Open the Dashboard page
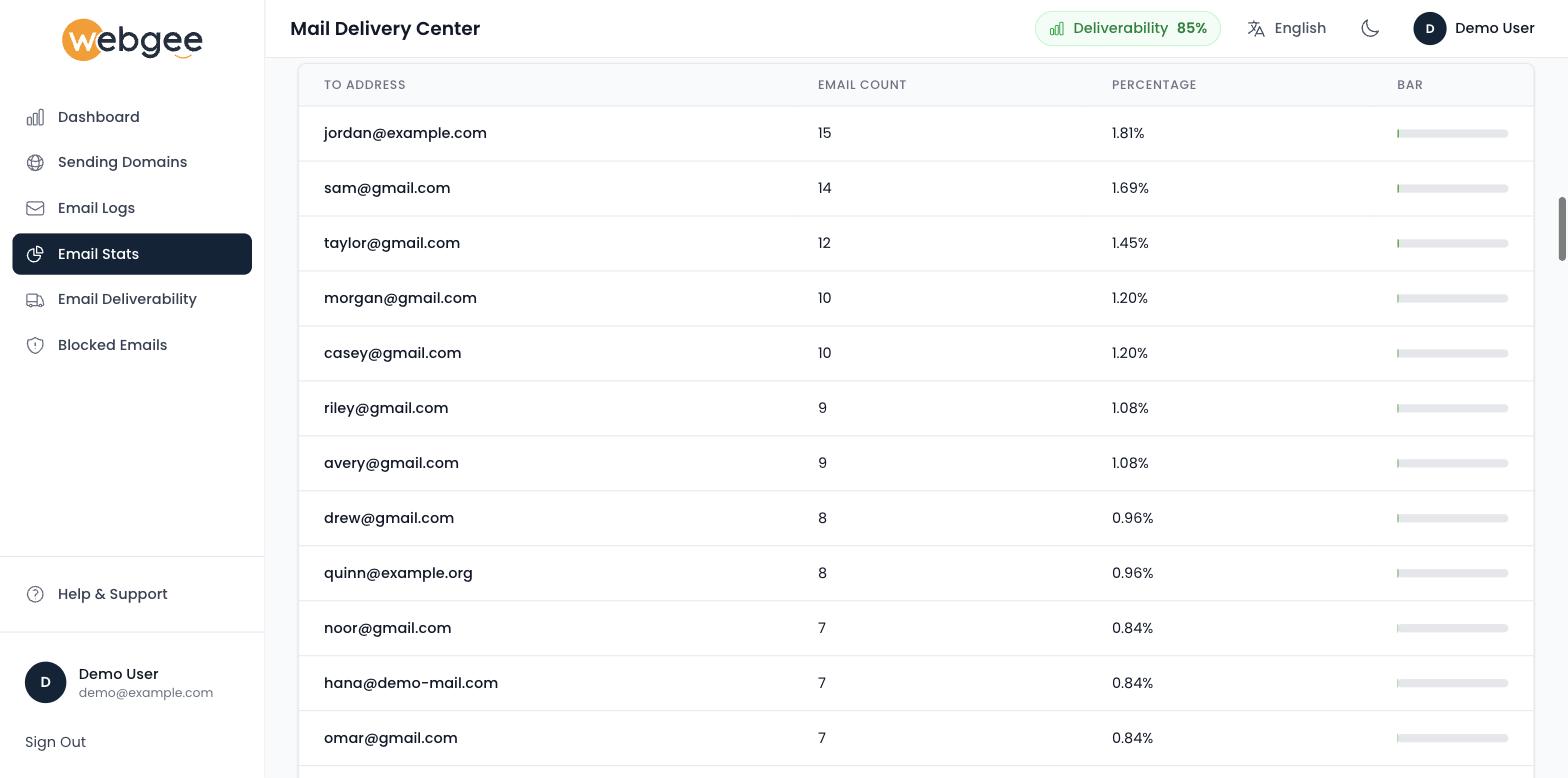This screenshot has height=778, width=1568. coord(132,117)
